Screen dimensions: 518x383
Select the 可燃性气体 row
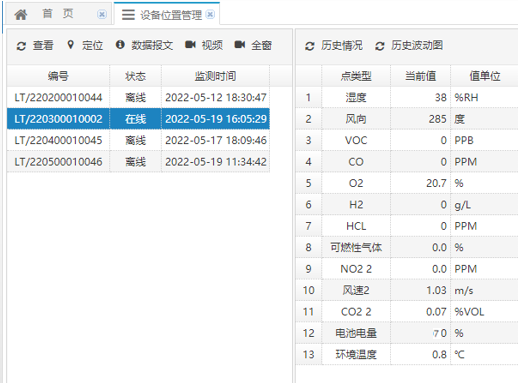(407, 247)
